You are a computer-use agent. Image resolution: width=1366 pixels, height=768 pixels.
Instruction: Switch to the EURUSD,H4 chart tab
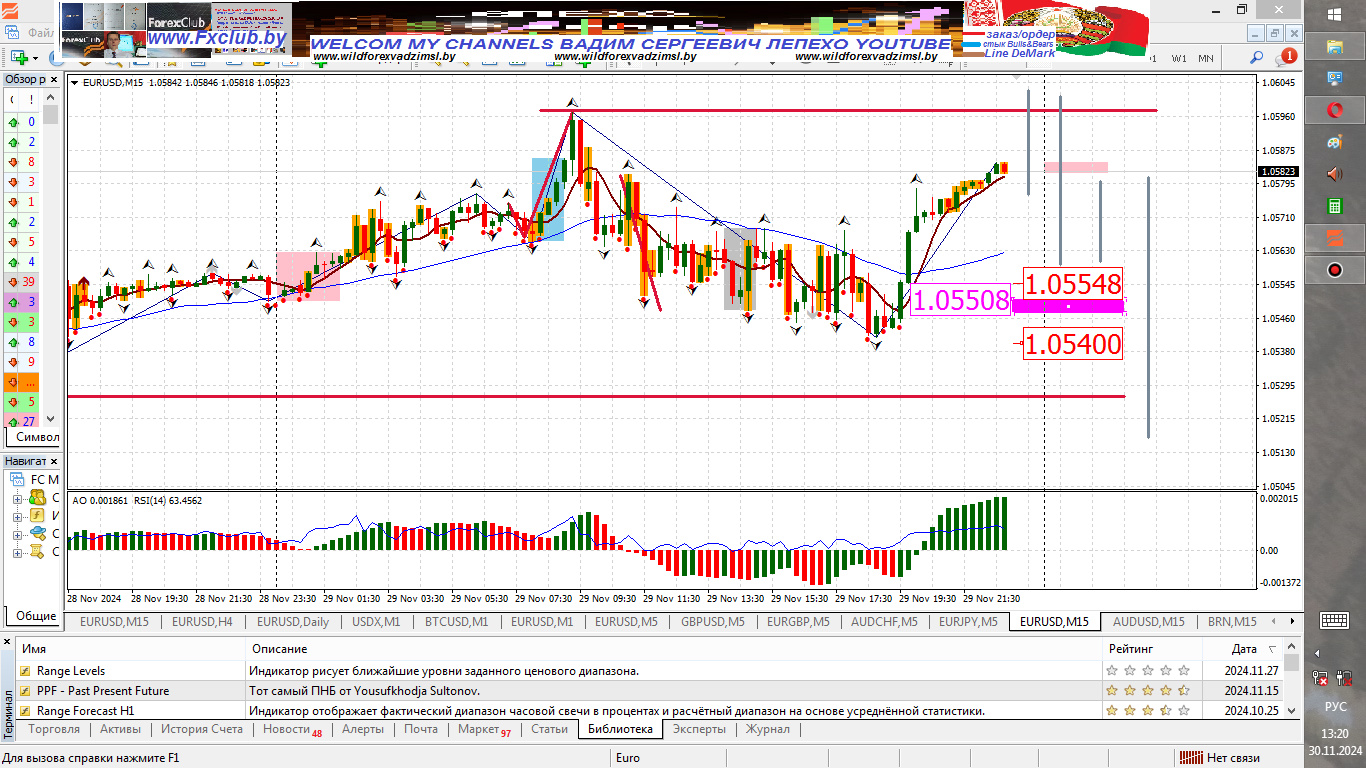pyautogui.click(x=203, y=622)
